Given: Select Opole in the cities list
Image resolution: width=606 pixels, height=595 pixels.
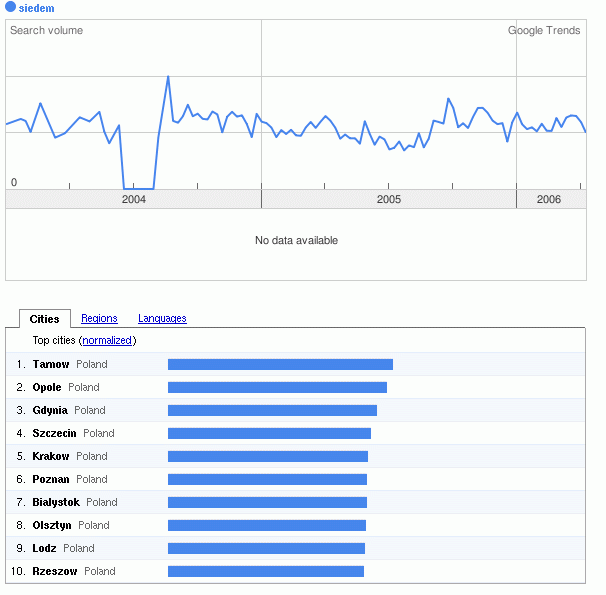Looking at the screenshot, I should pos(47,388).
